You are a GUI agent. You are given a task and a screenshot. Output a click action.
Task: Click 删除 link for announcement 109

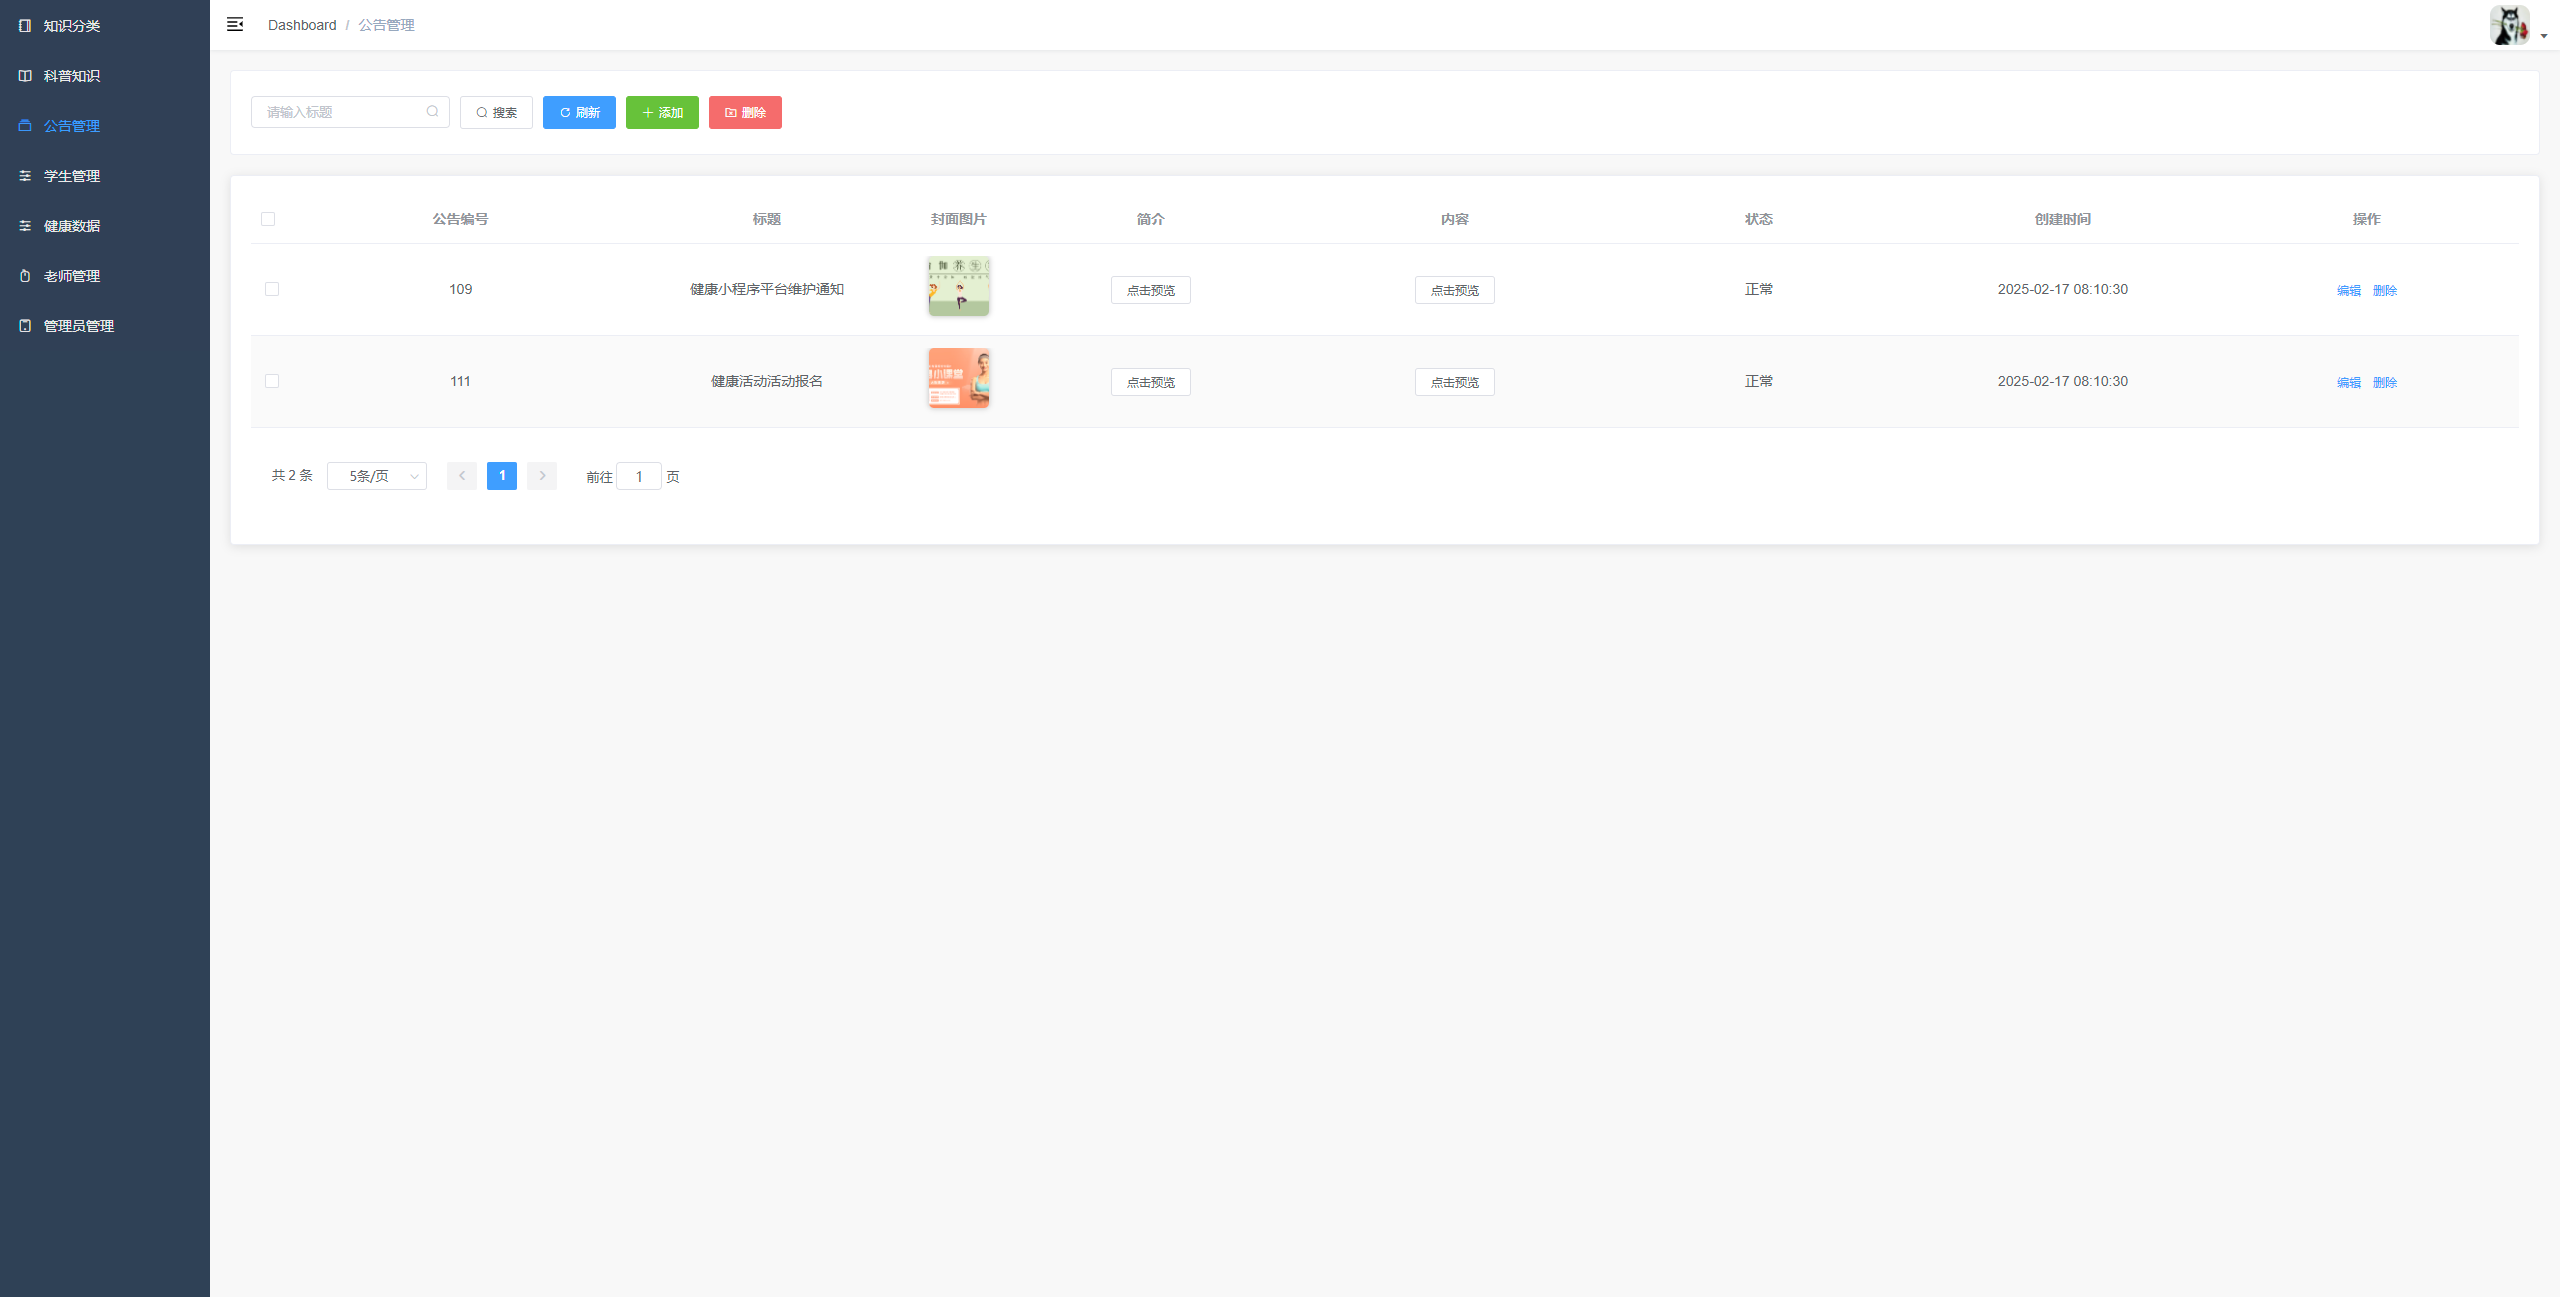click(x=2385, y=290)
